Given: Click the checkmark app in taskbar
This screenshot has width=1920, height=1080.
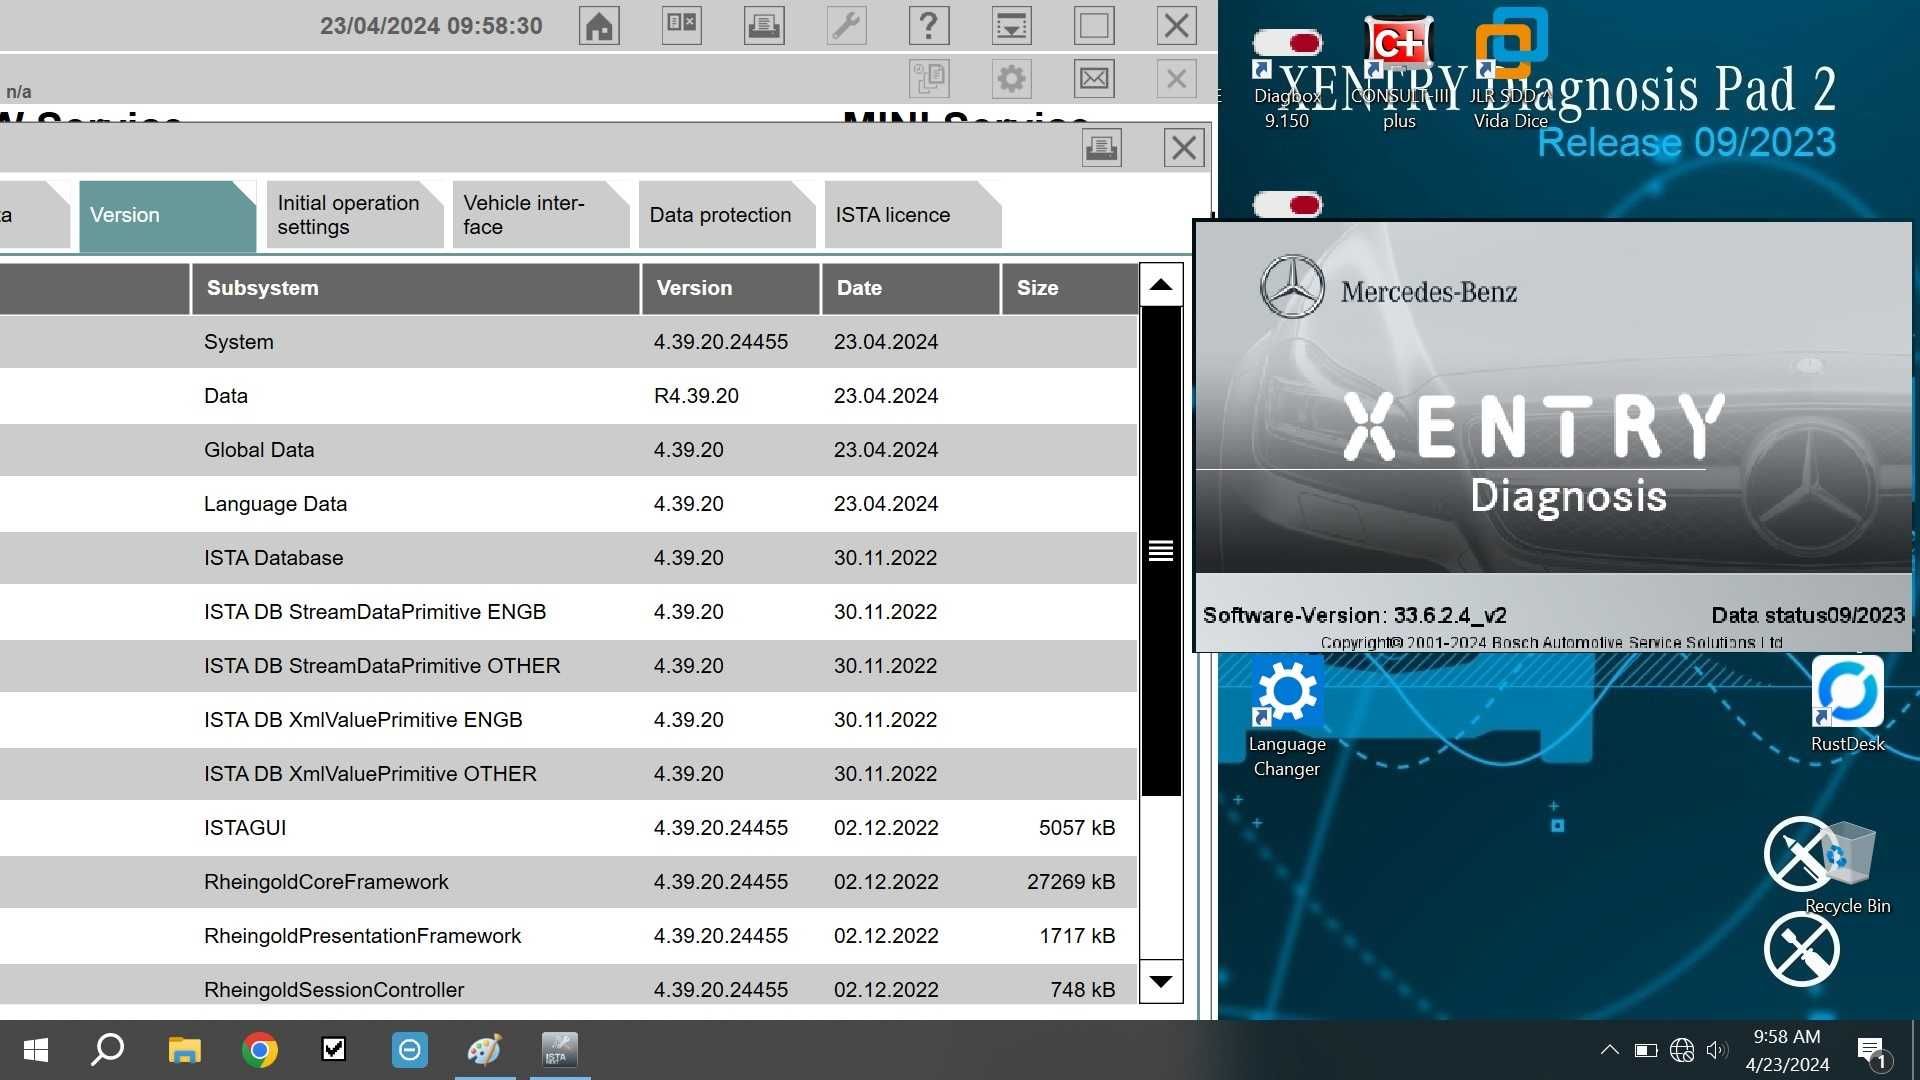Looking at the screenshot, I should pyautogui.click(x=334, y=1050).
